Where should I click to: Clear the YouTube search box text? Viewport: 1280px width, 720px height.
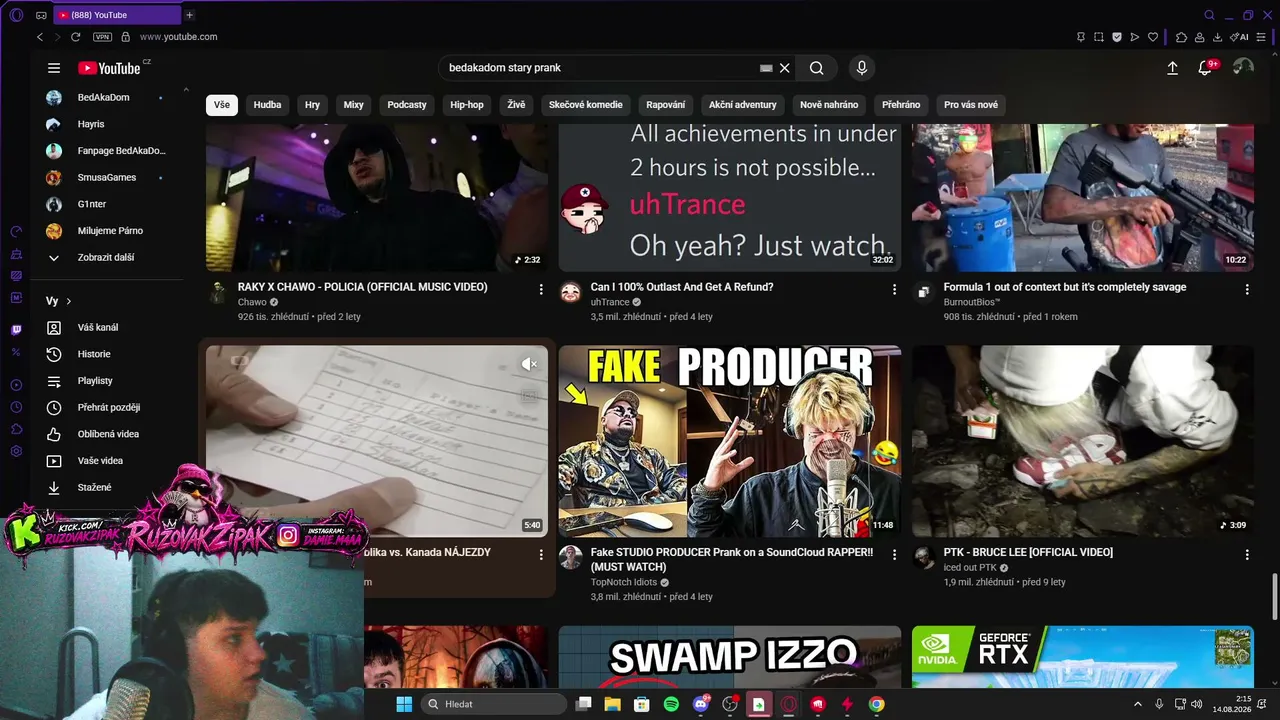coord(785,68)
